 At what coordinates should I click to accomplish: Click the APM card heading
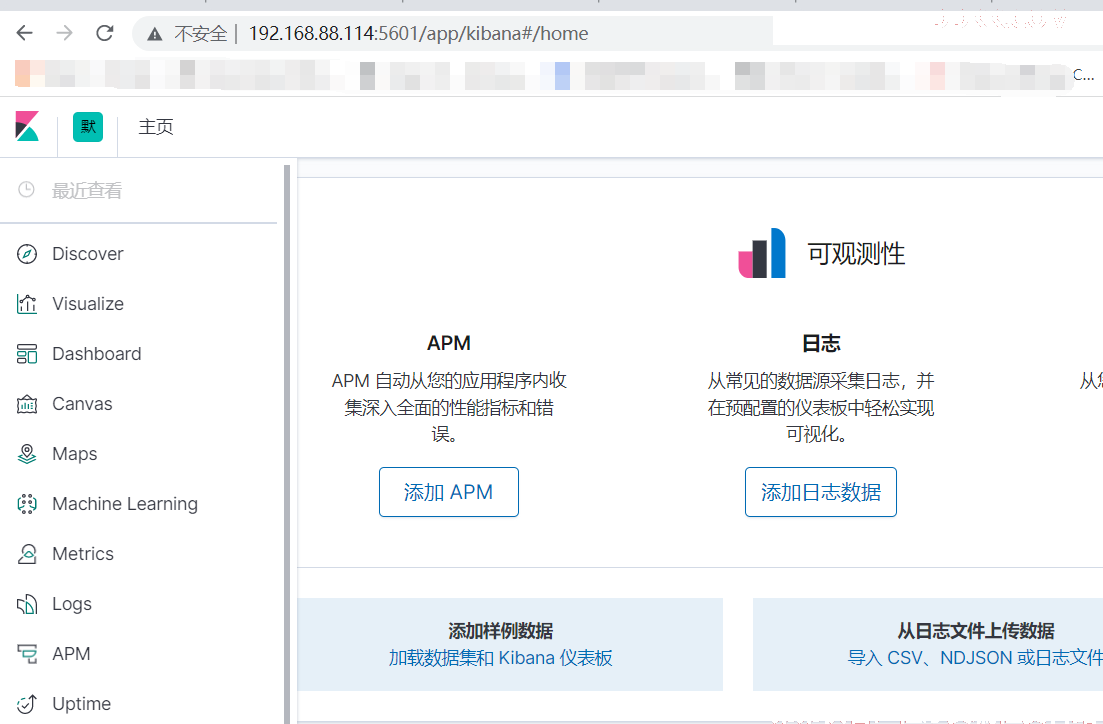449,343
